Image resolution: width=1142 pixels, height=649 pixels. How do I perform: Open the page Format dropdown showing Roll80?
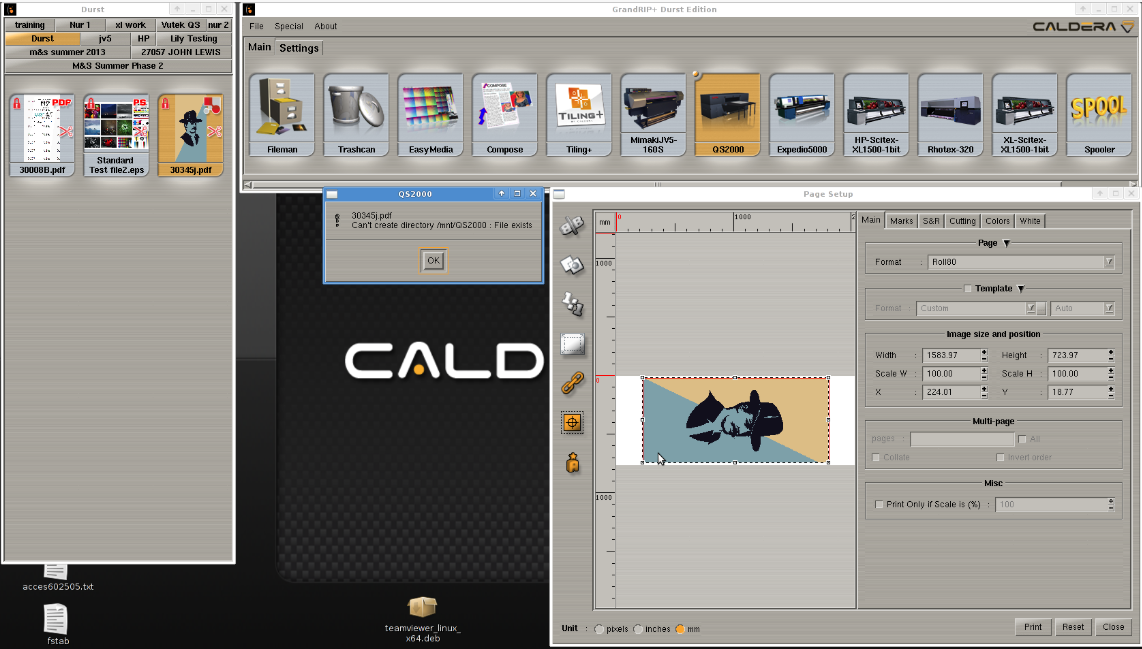pos(1020,262)
